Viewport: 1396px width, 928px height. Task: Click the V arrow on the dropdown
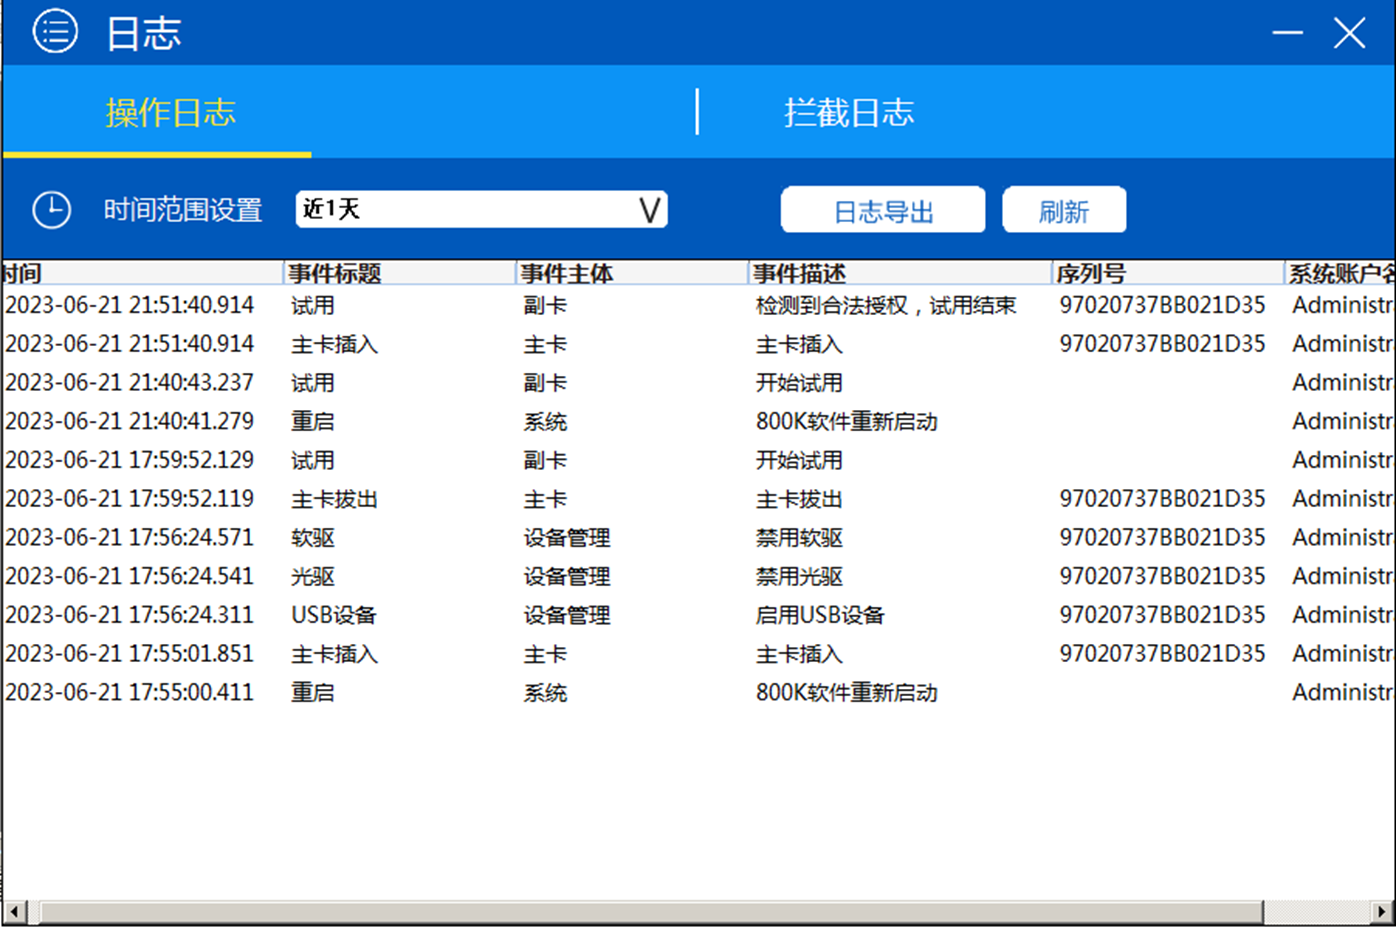648,208
